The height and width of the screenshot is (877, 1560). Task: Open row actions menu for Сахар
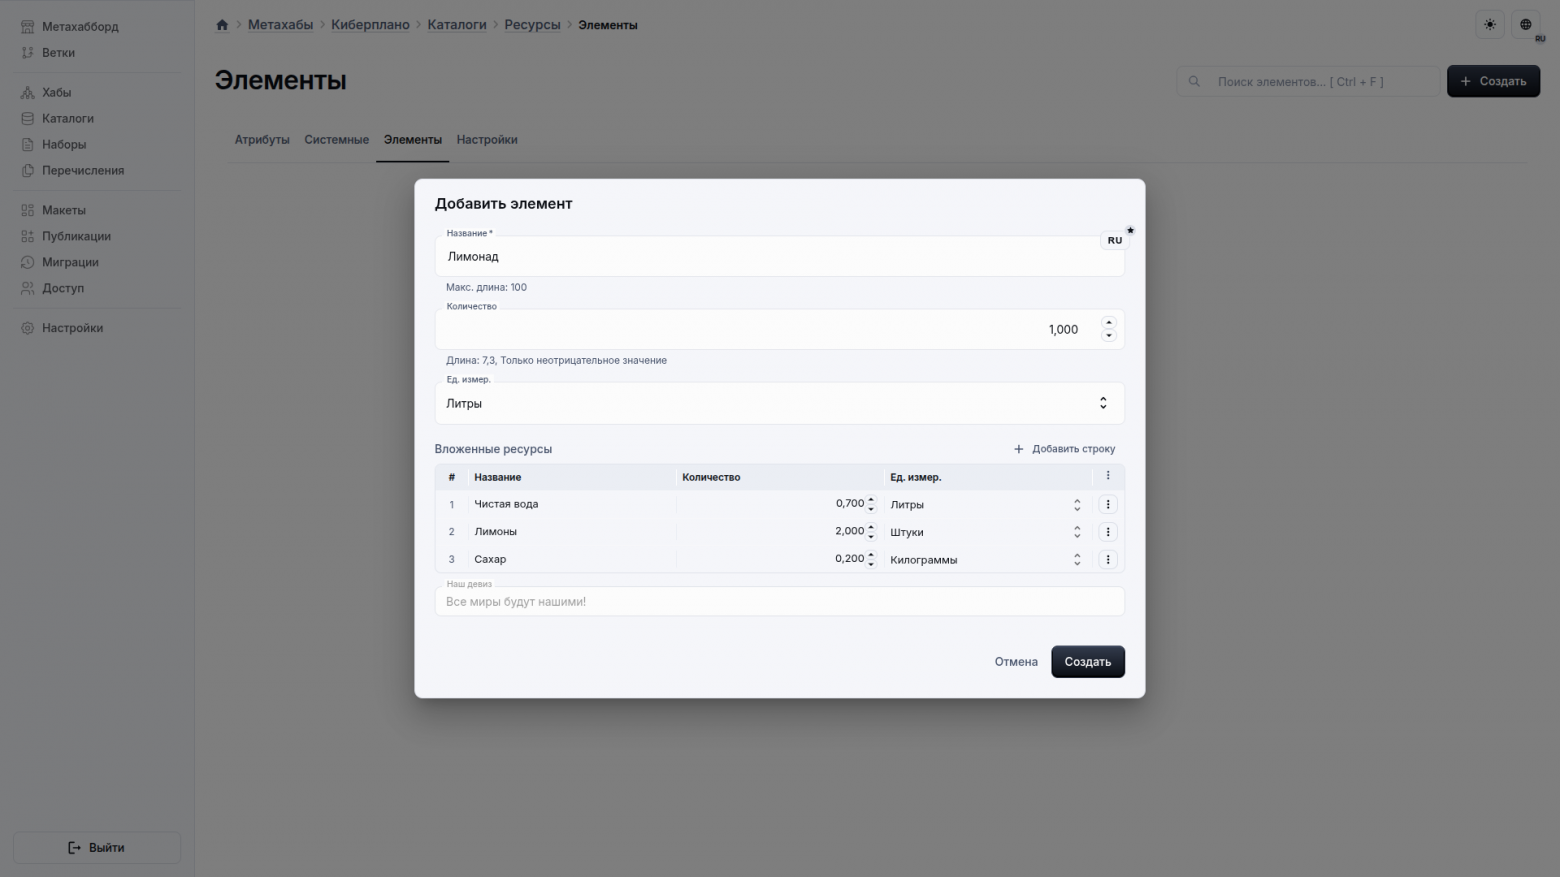pyautogui.click(x=1107, y=560)
